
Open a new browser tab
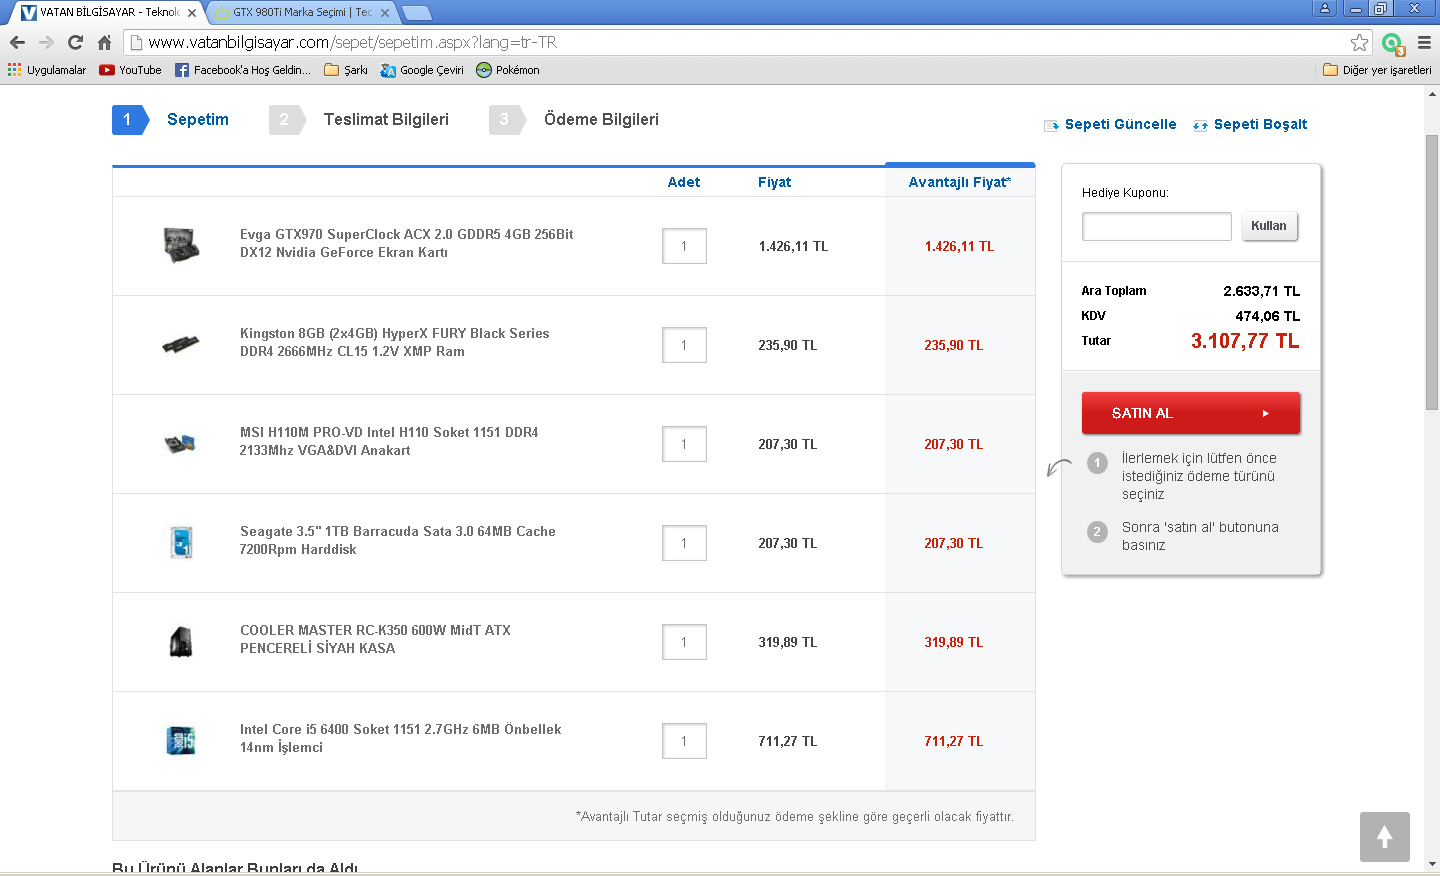pyautogui.click(x=416, y=13)
